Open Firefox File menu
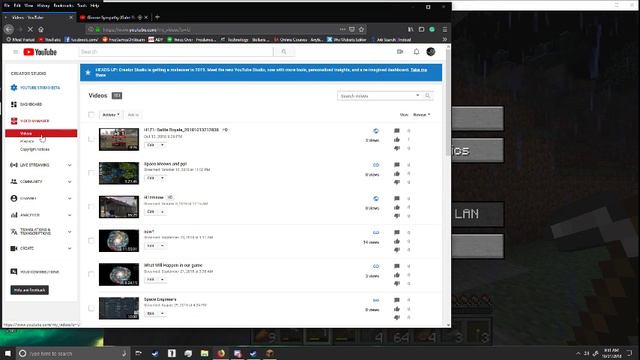Screen dimensions: 640x360 (x=7, y=6)
